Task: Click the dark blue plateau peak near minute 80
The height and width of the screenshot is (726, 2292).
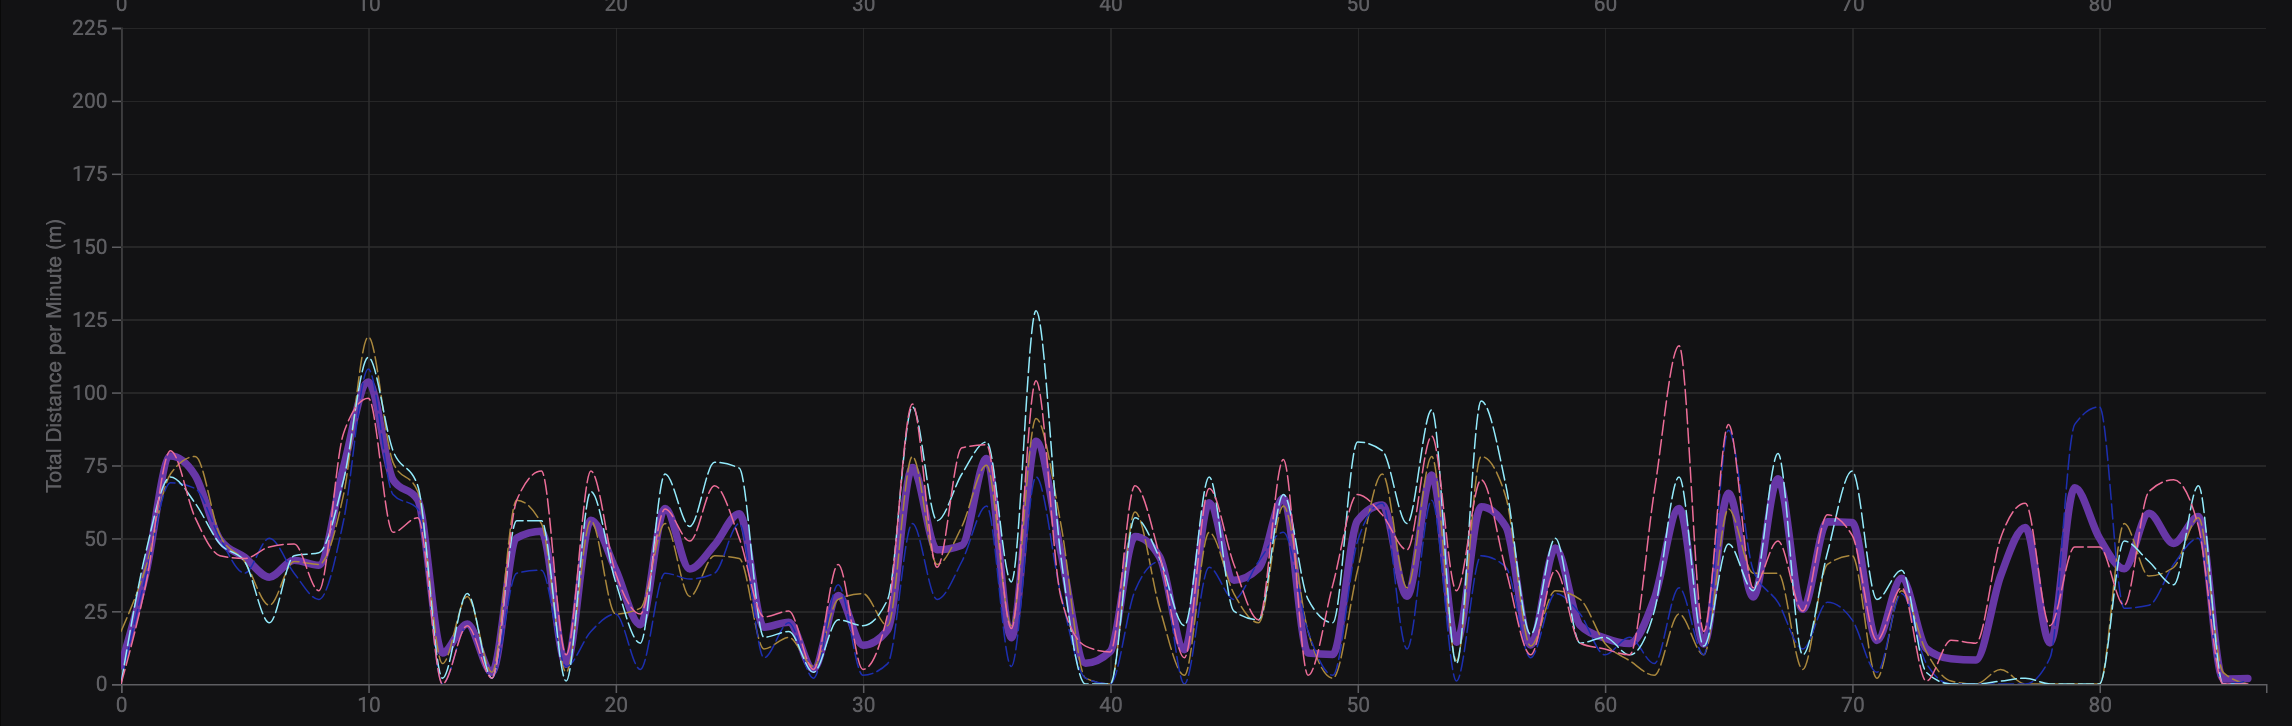Action: click(2098, 407)
